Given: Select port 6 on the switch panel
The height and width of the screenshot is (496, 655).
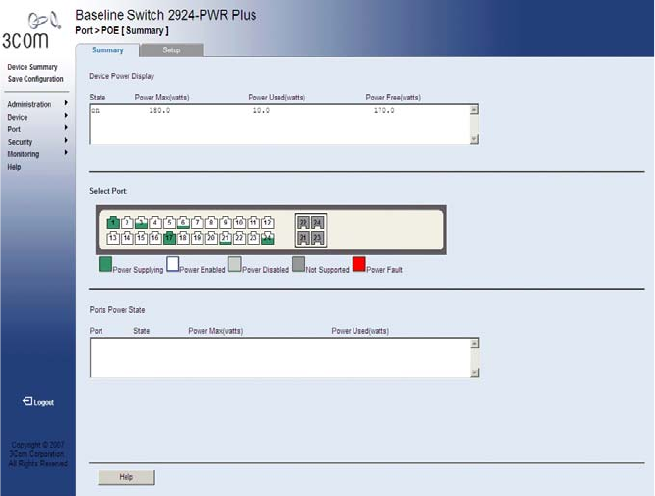Looking at the screenshot, I should (183, 223).
